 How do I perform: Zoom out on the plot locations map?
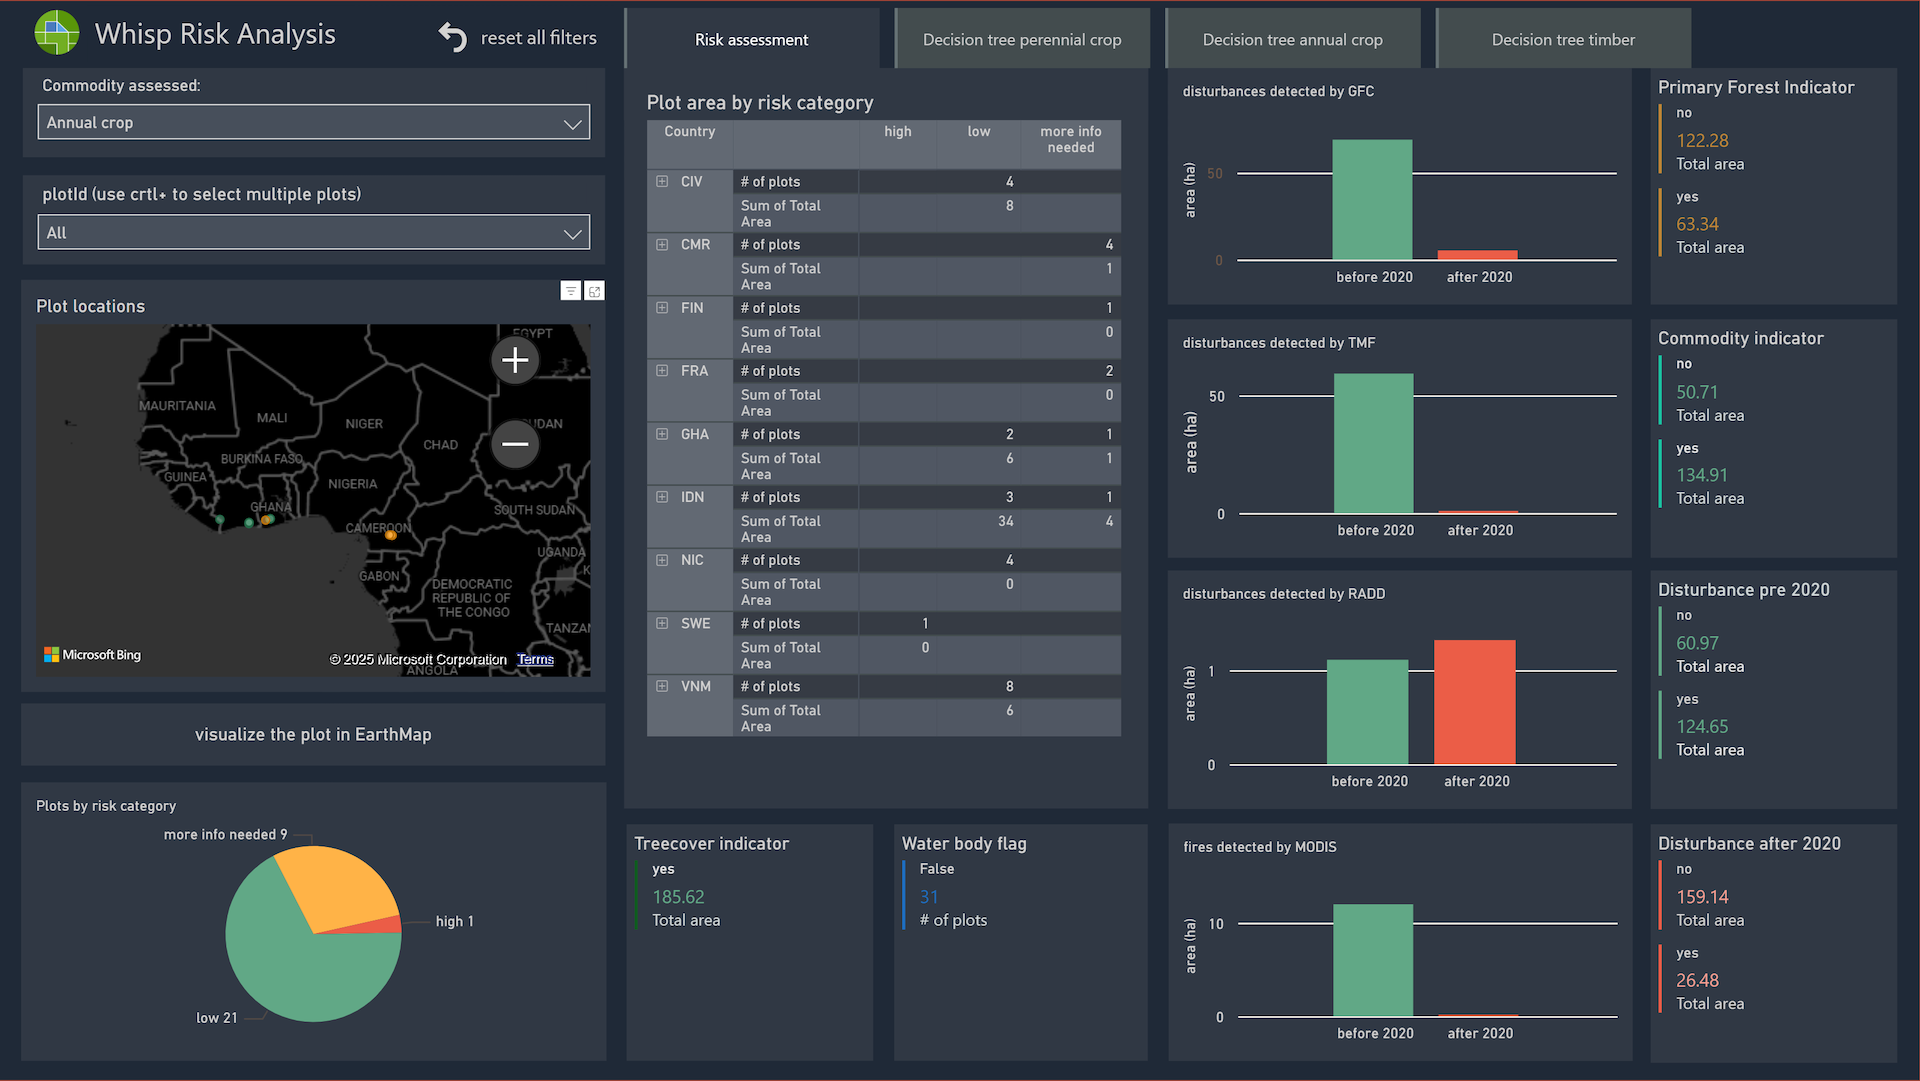515,444
